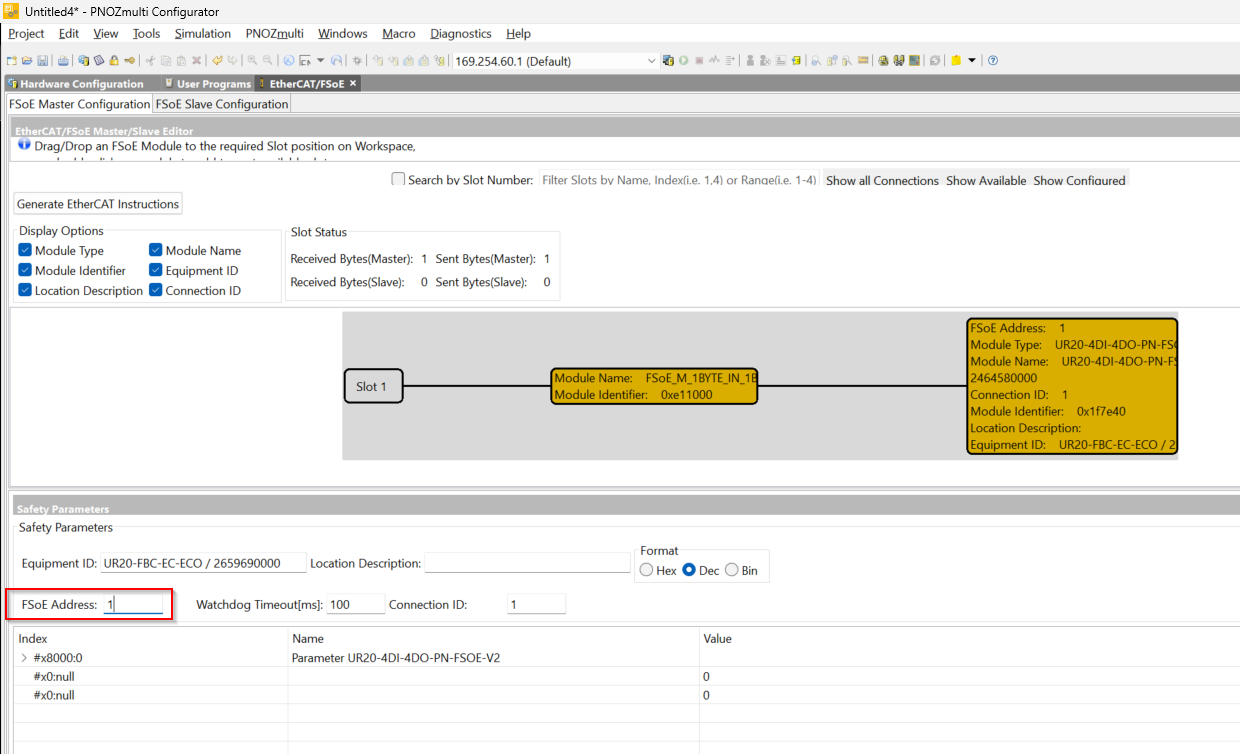Open the Project menu
Screen dimensions: 1240x754
coord(26,33)
